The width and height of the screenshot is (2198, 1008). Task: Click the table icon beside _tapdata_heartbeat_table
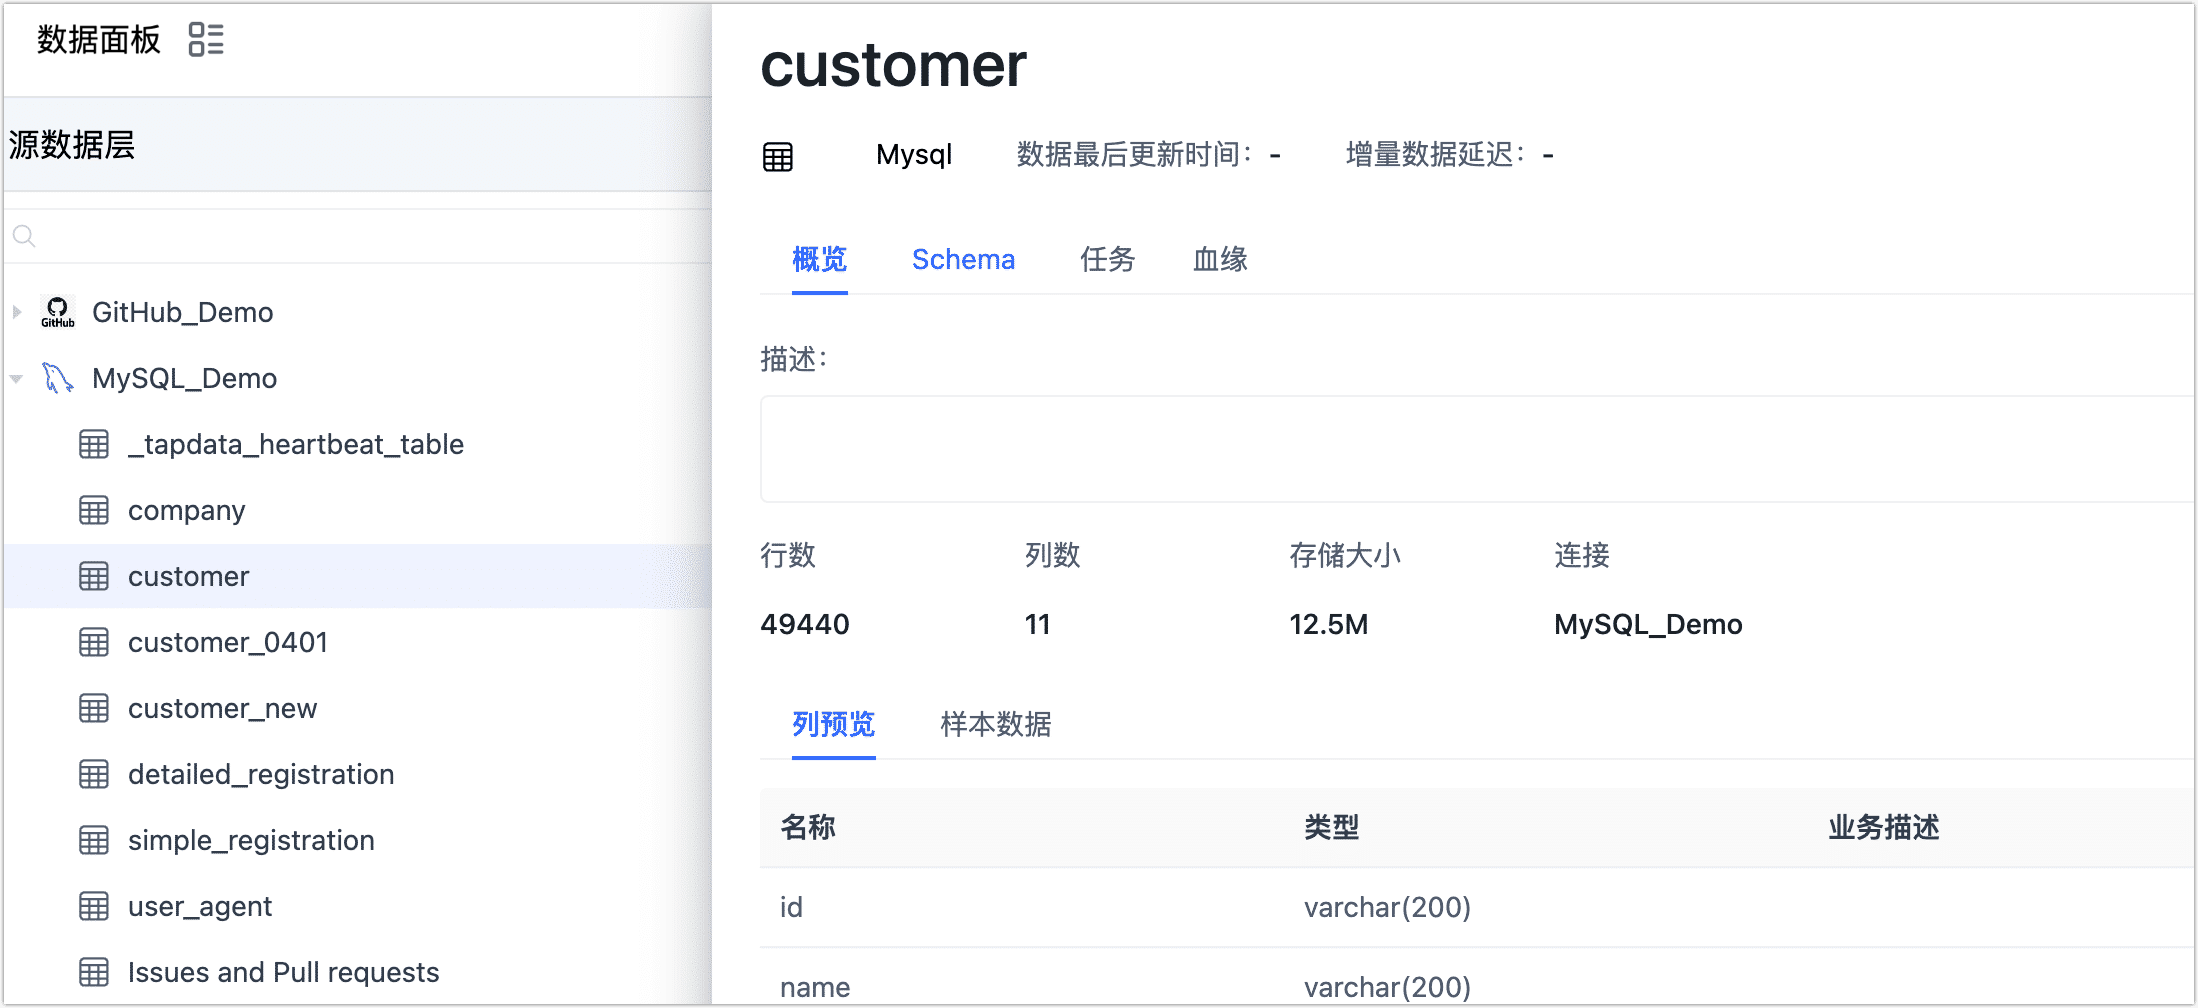click(x=93, y=444)
